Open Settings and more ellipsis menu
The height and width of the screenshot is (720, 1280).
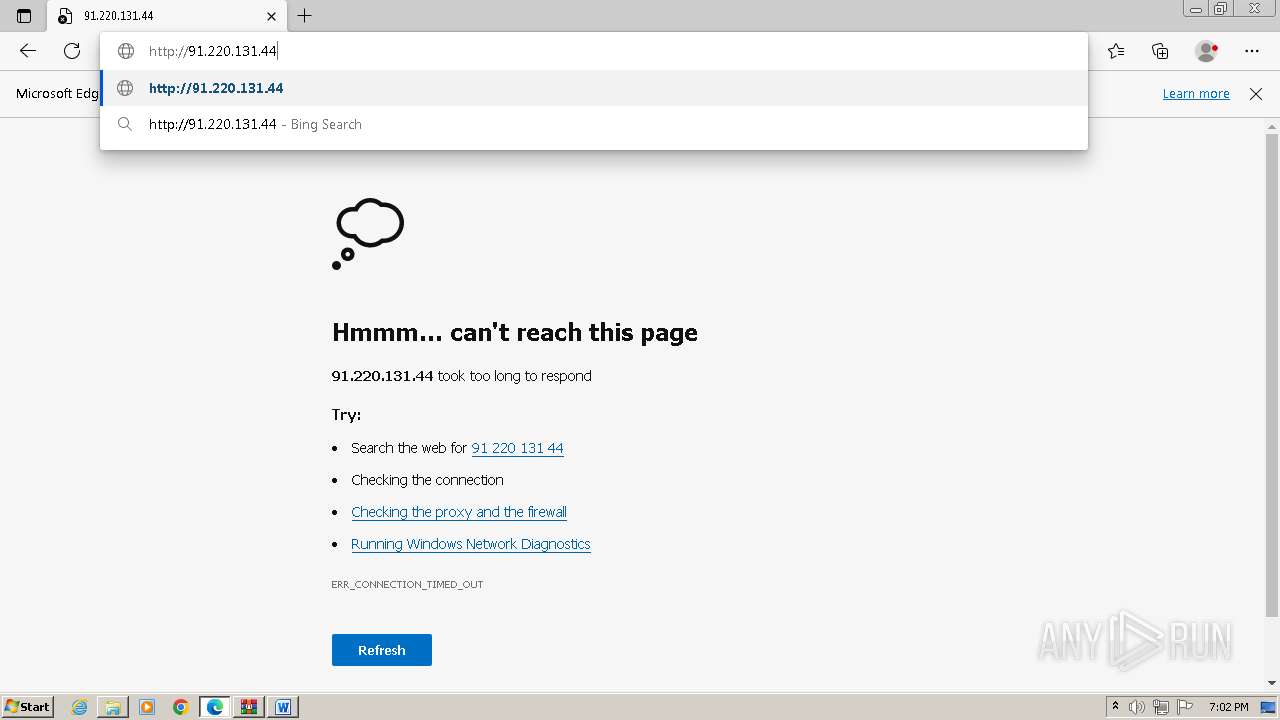(x=1252, y=51)
